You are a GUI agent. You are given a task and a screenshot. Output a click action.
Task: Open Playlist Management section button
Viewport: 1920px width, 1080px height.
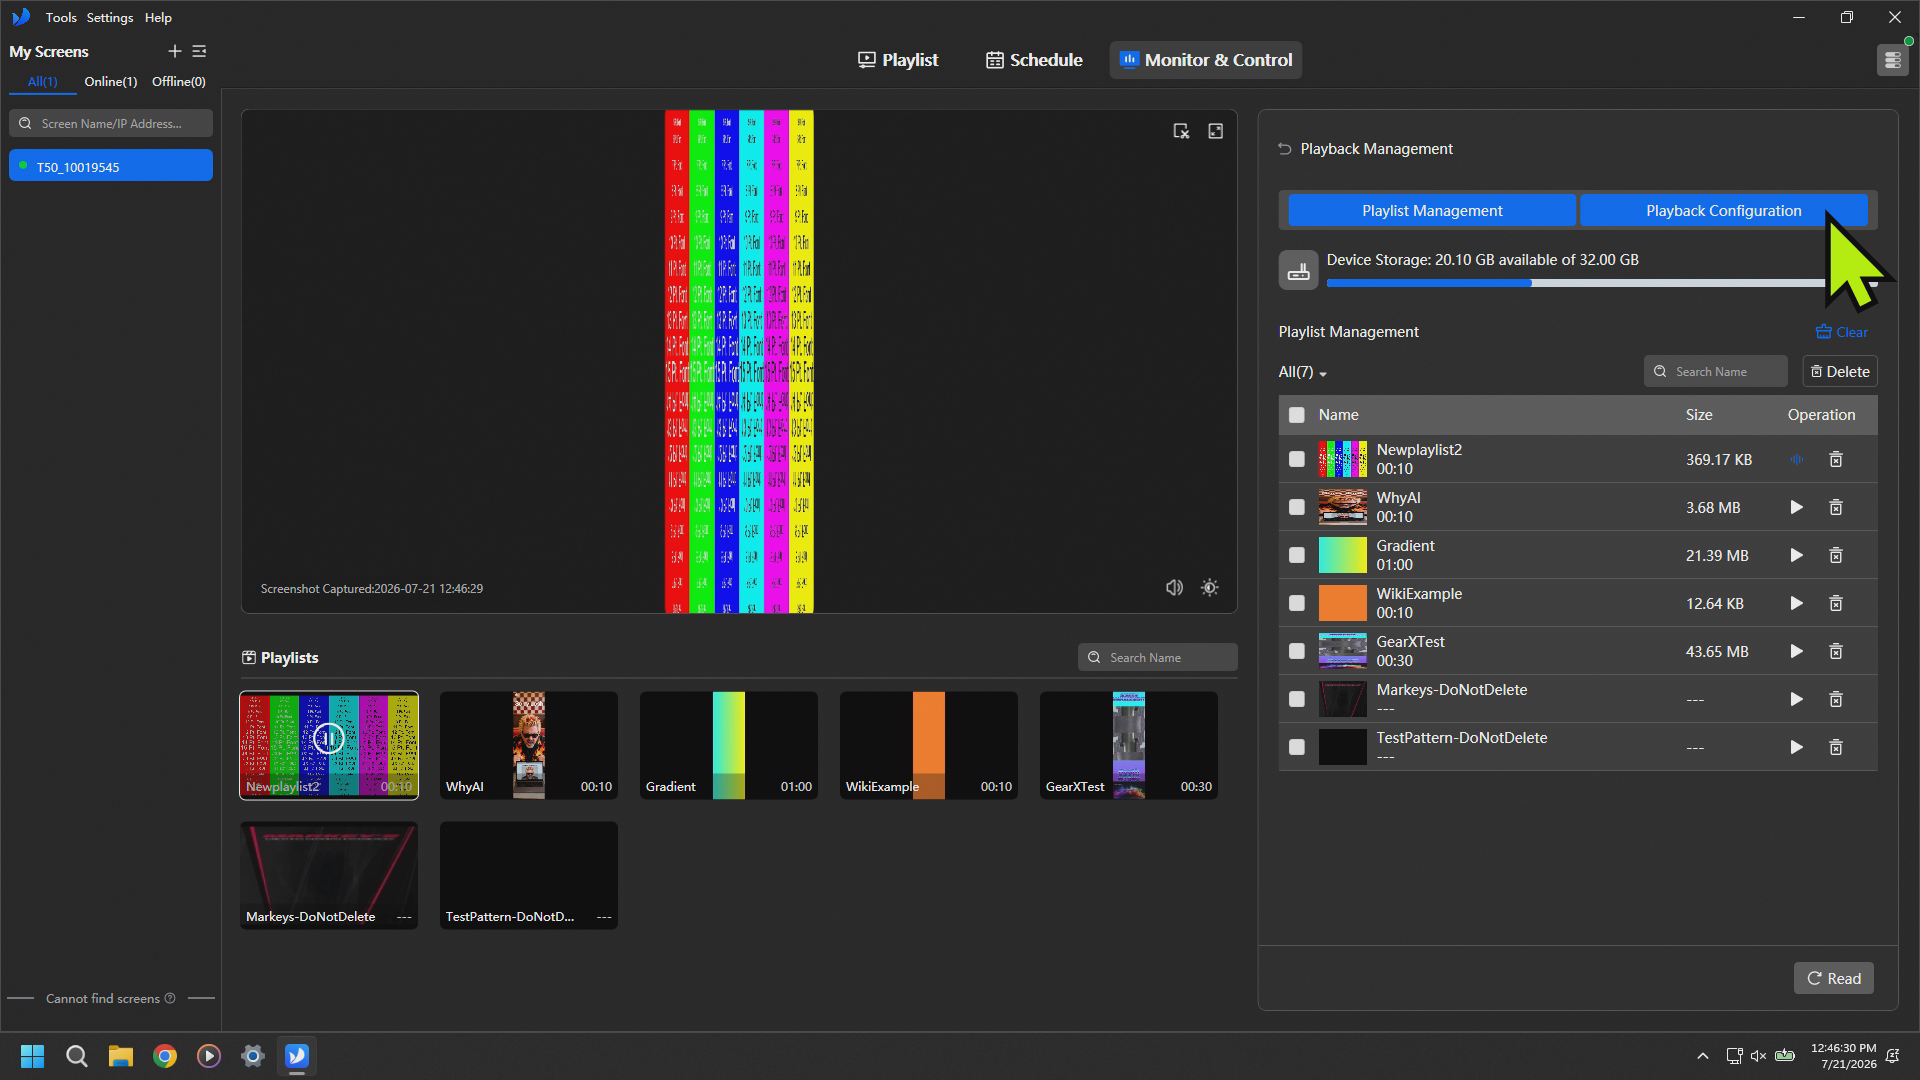[1432, 210]
